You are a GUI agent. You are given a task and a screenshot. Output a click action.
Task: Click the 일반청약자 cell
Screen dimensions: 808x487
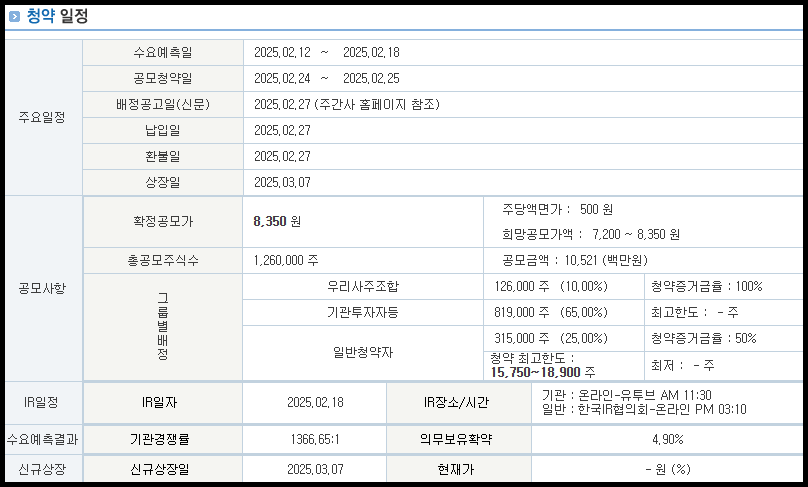(x=363, y=352)
